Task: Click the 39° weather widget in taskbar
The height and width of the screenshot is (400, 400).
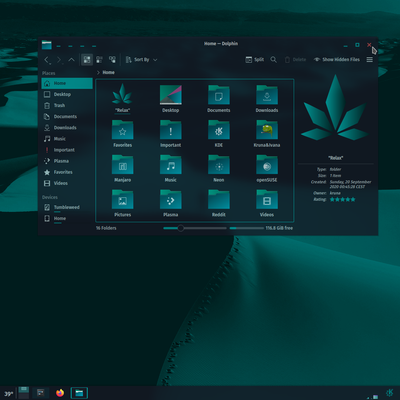Action: click(x=8, y=394)
